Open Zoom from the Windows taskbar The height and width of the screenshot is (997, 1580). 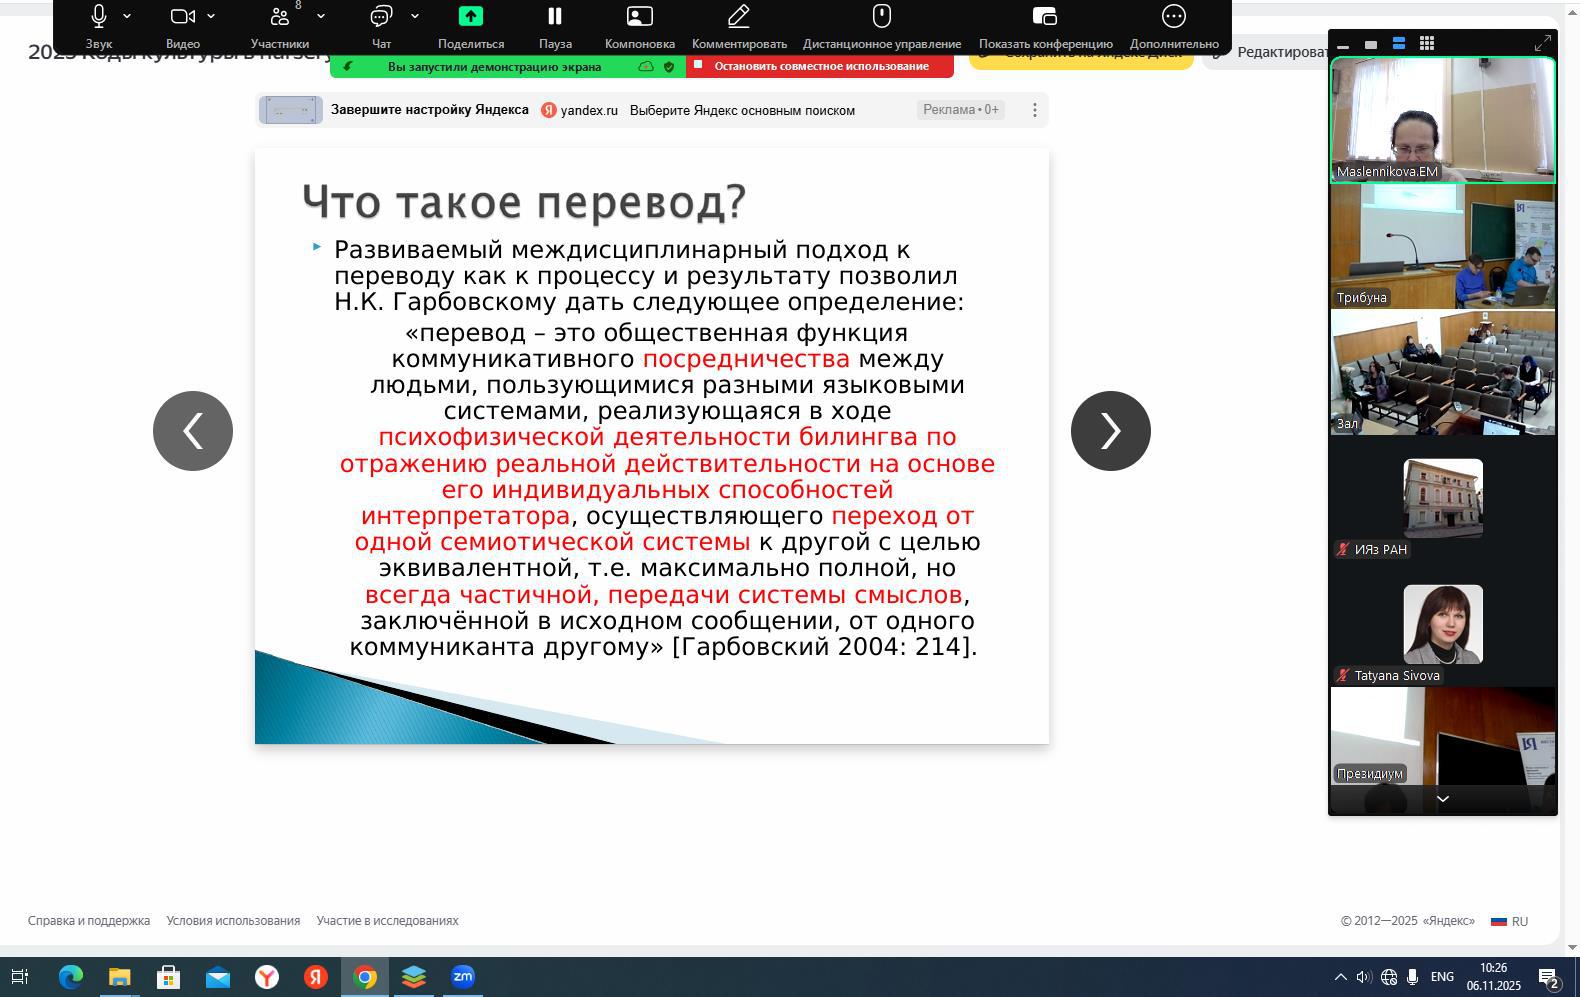[462, 977]
